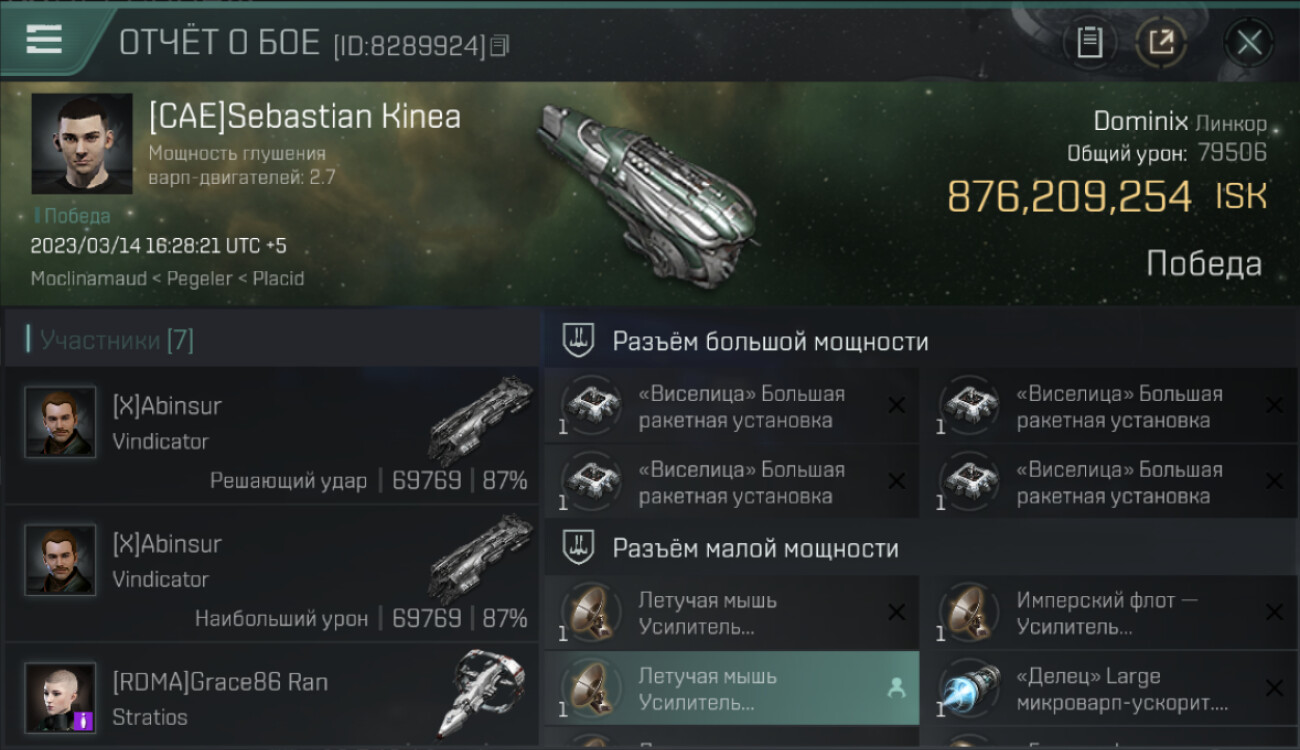Click the Moclinamaud < Pegeler < Placid location
1300x750 pixels.
pos(167,278)
